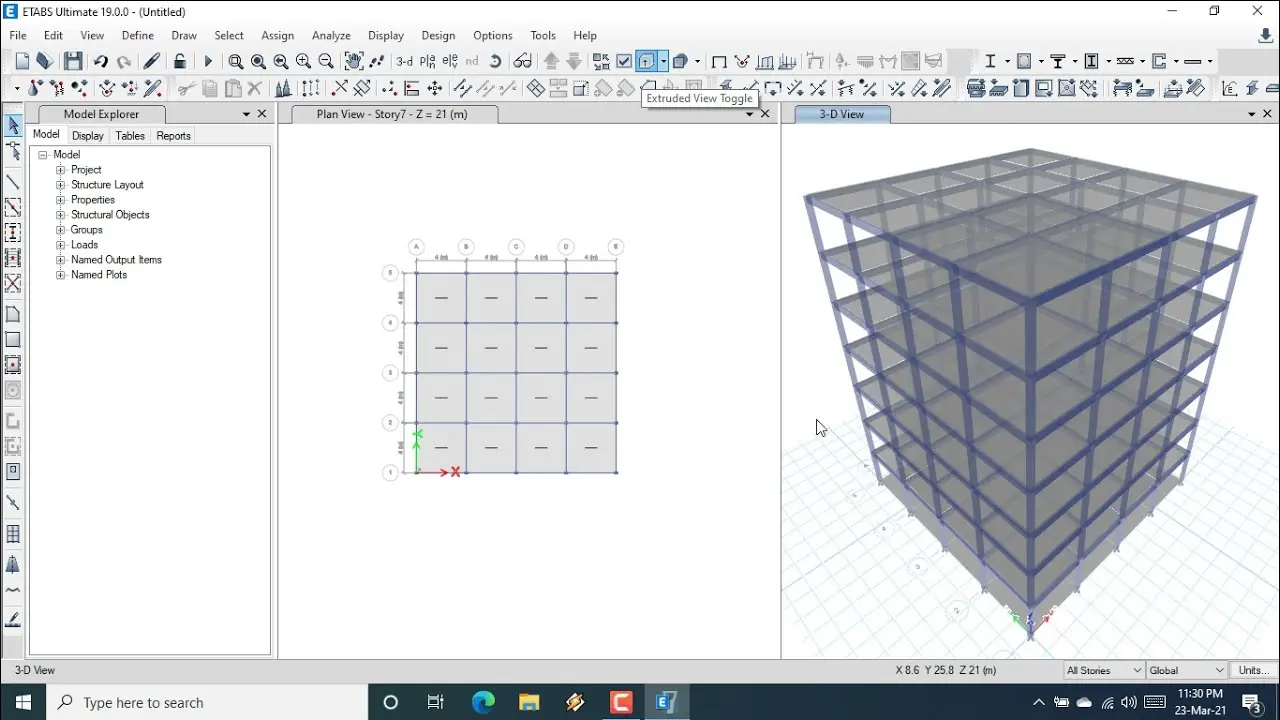
Task: Open the Set Display Options checkbox icon
Action: (x=624, y=62)
